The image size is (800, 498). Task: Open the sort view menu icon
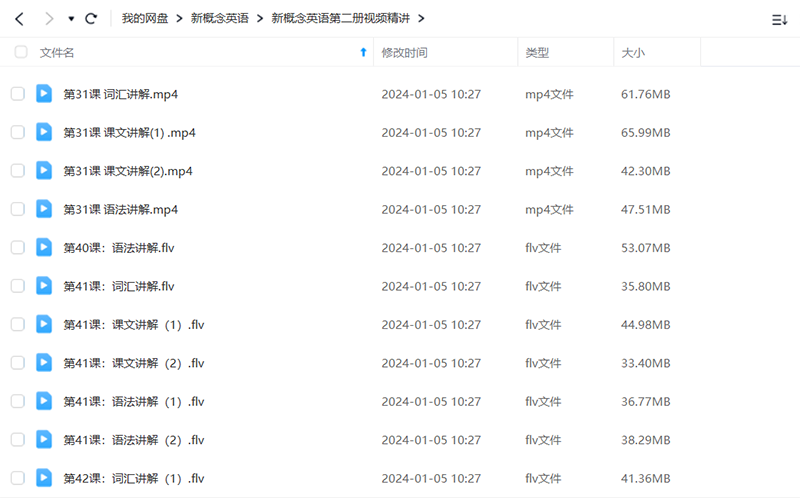click(779, 20)
